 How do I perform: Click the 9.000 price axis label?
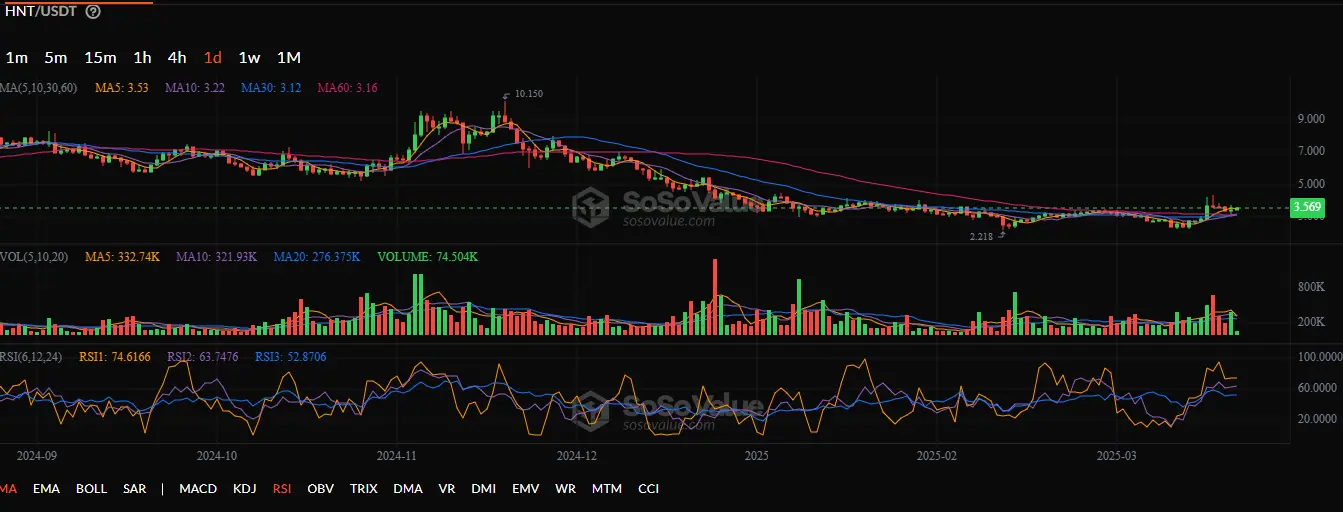1312,119
